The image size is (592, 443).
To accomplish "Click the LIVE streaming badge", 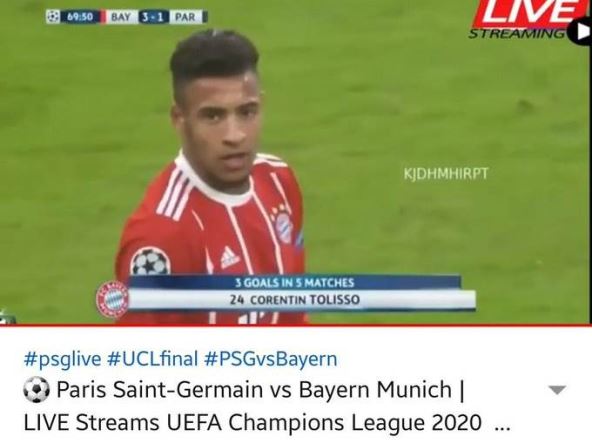I will 525,19.
